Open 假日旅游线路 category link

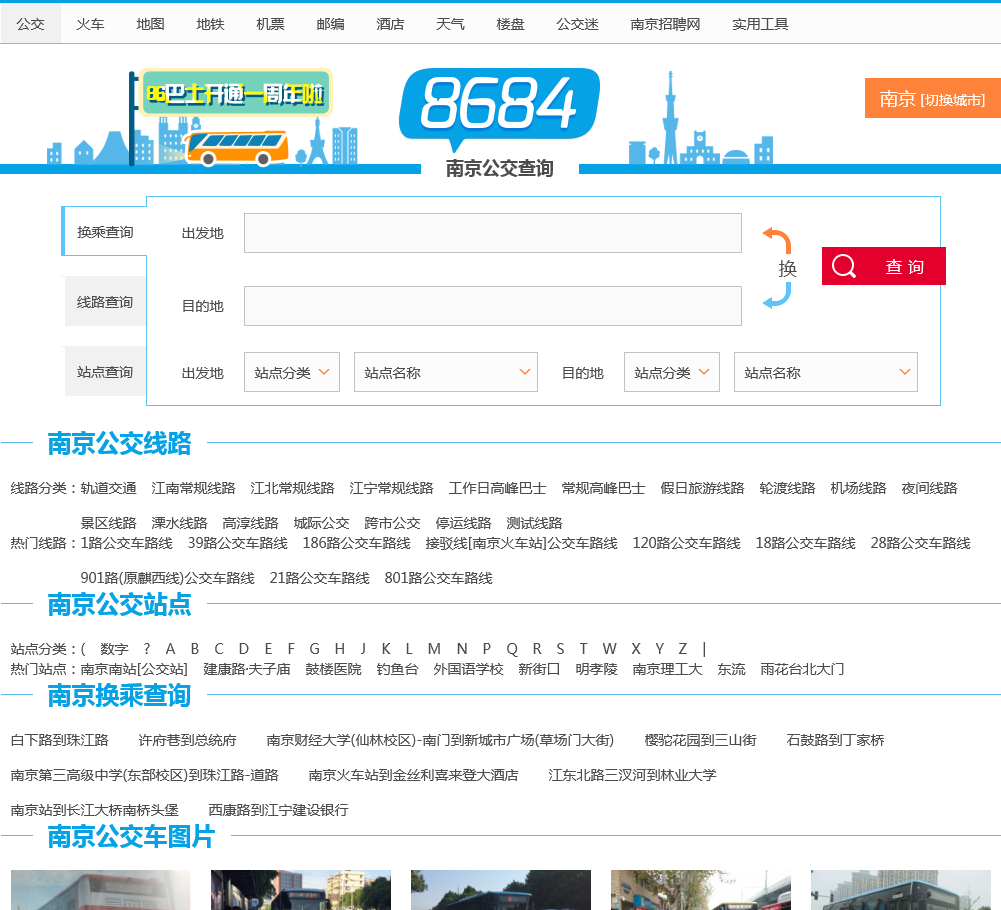click(x=702, y=489)
